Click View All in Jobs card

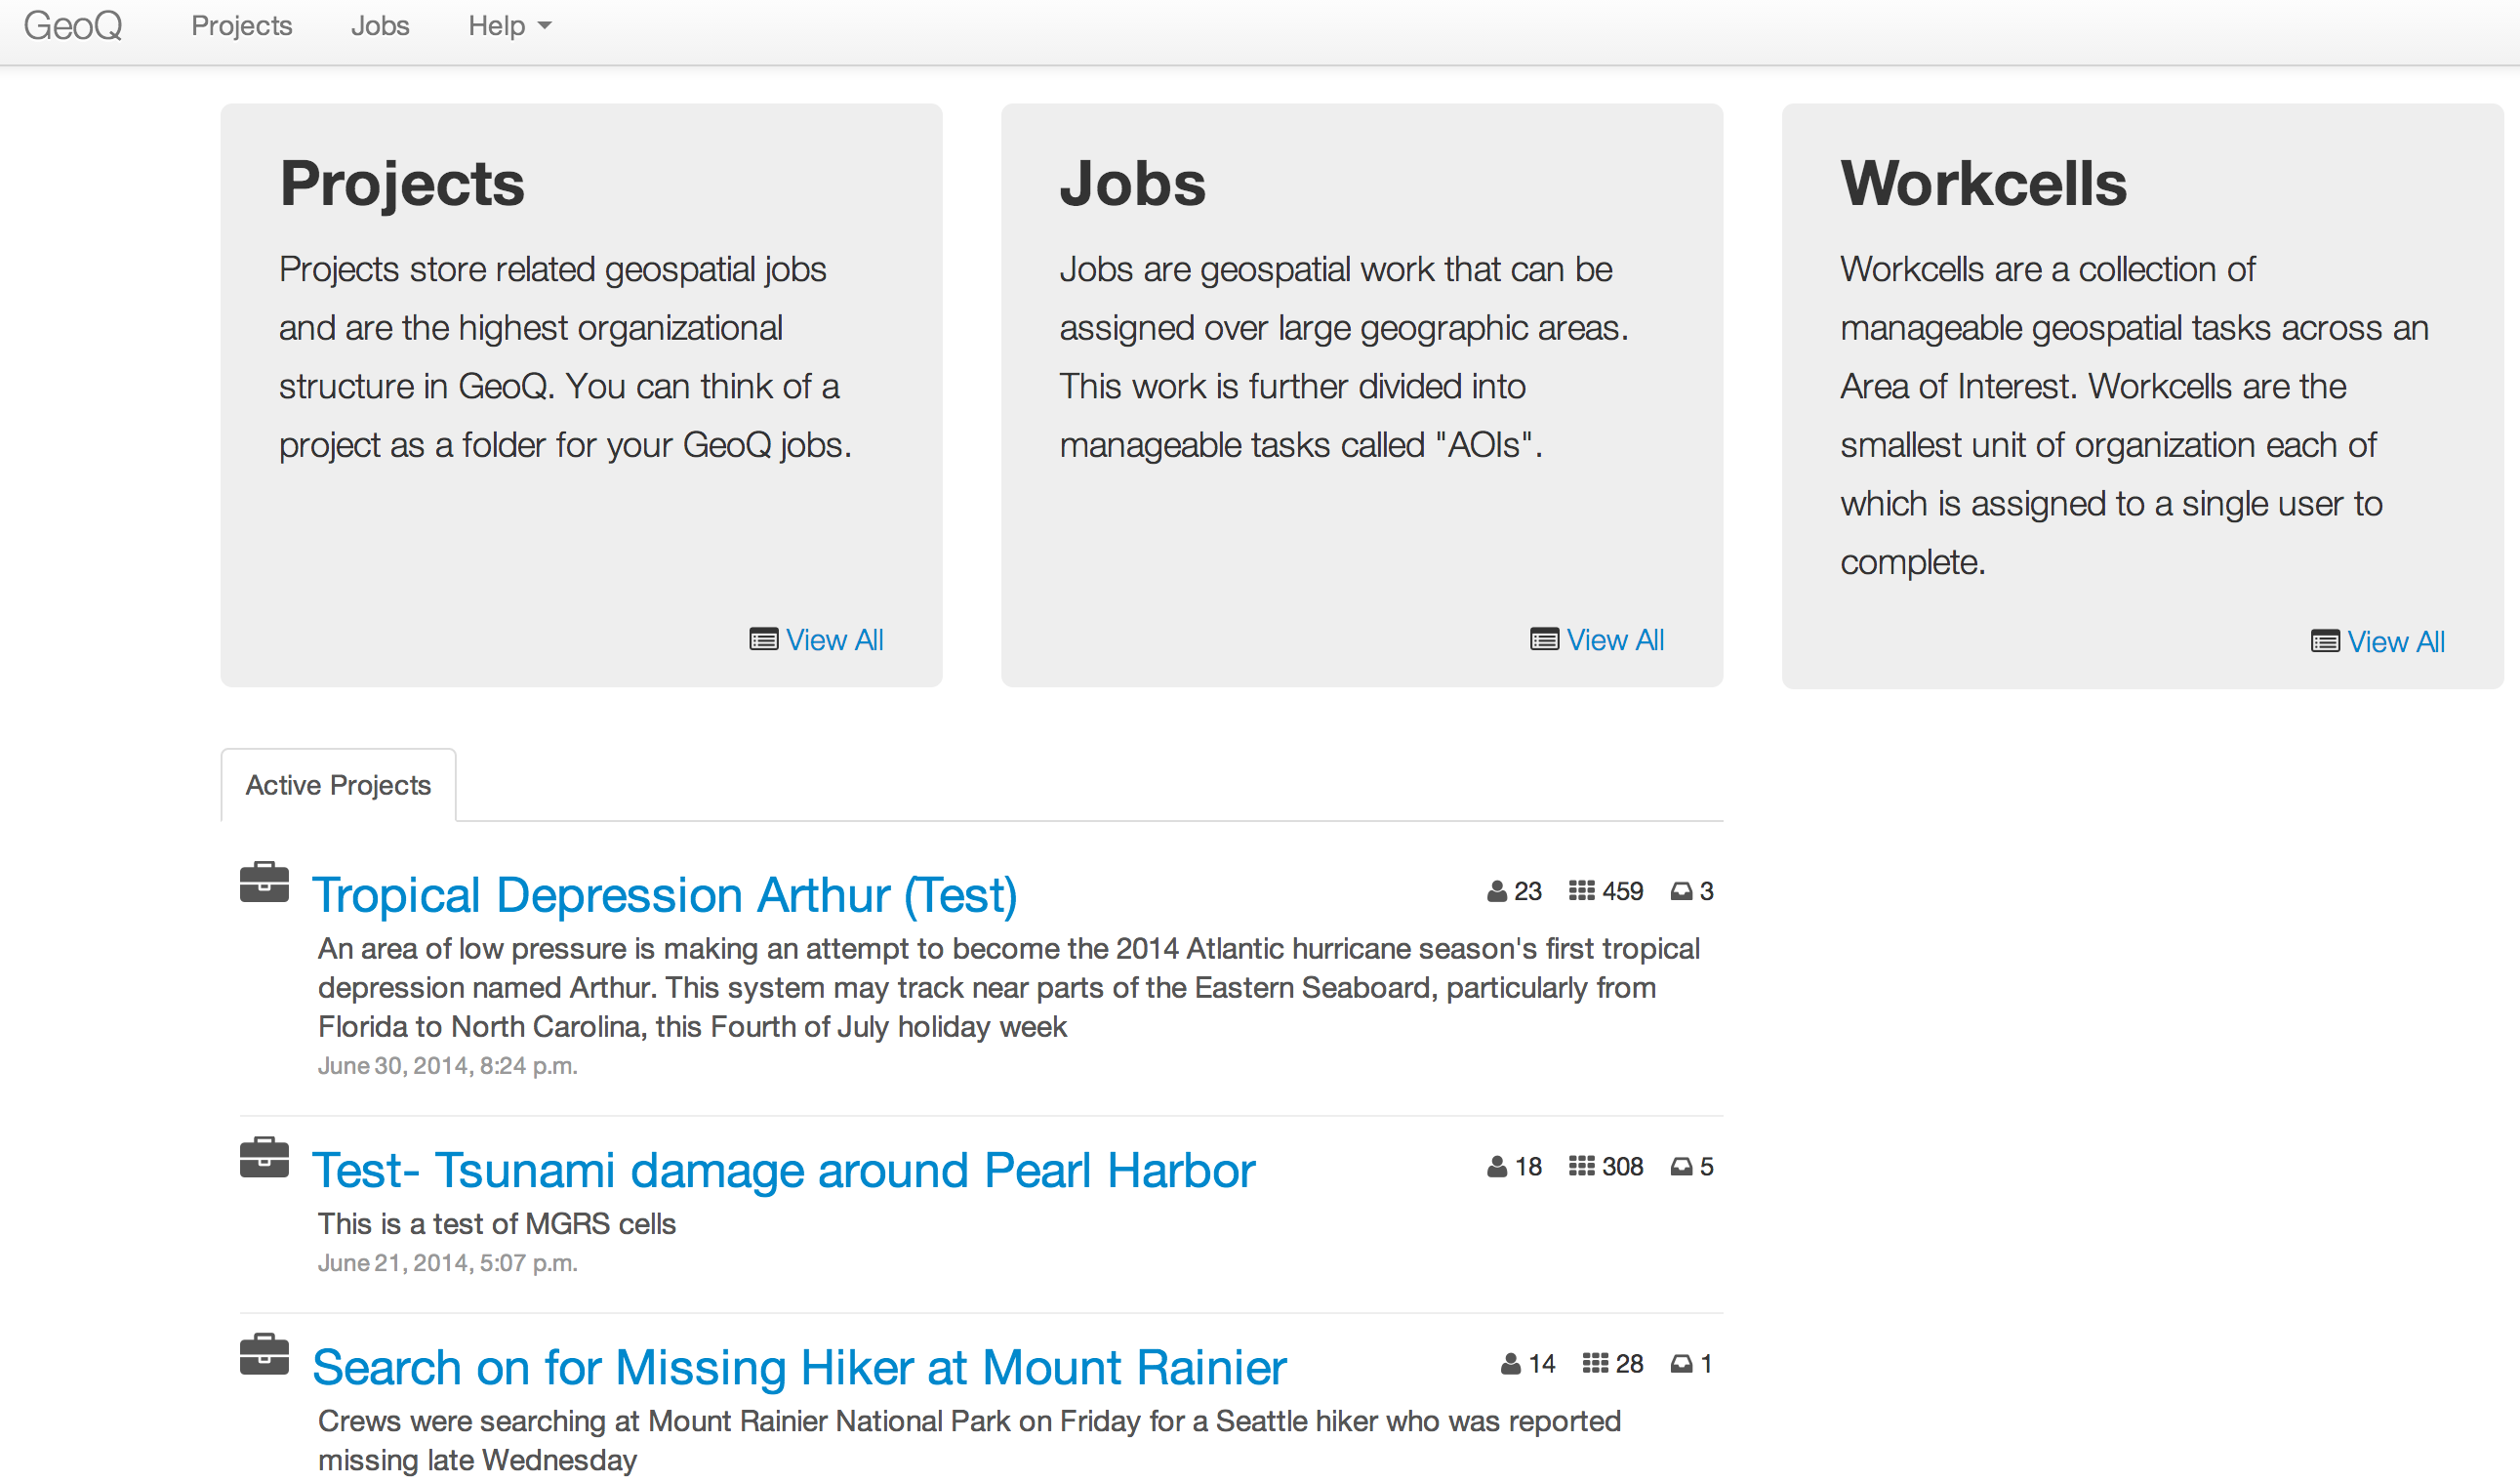coord(1615,640)
